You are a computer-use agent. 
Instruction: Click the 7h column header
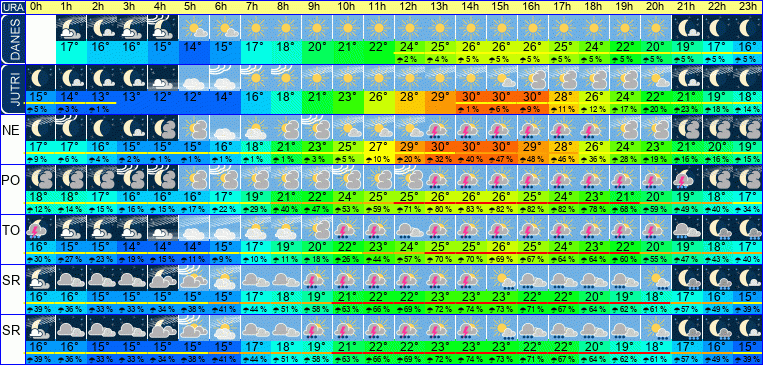pyautogui.click(x=253, y=7)
